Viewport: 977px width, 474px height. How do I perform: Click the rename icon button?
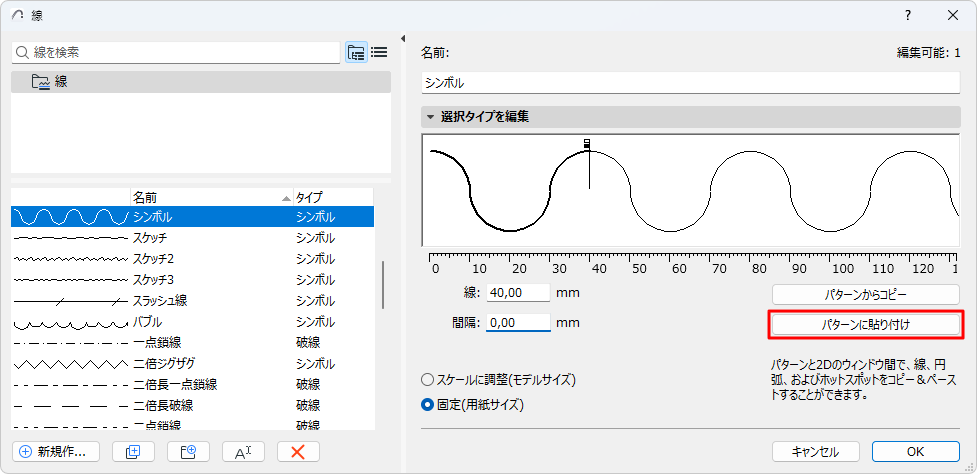[x=243, y=452]
